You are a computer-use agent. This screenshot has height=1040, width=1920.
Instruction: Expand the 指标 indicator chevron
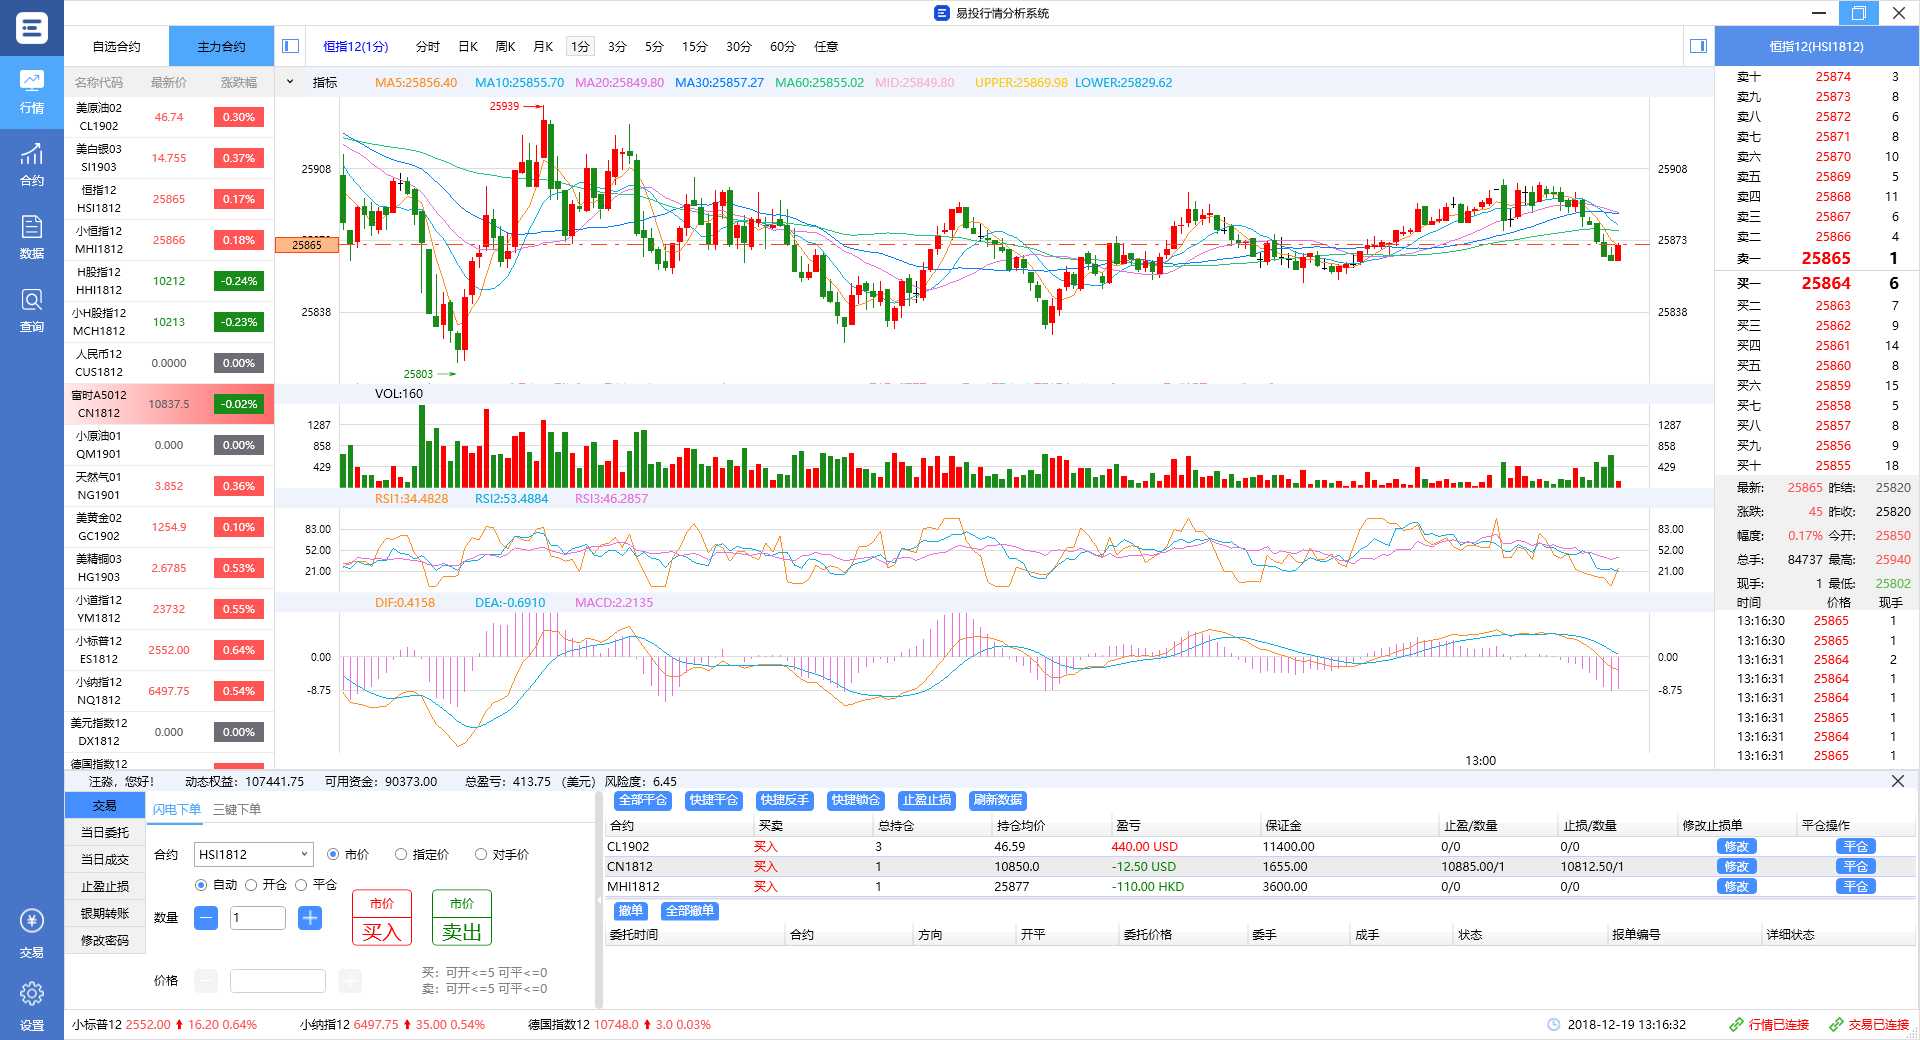tap(290, 82)
